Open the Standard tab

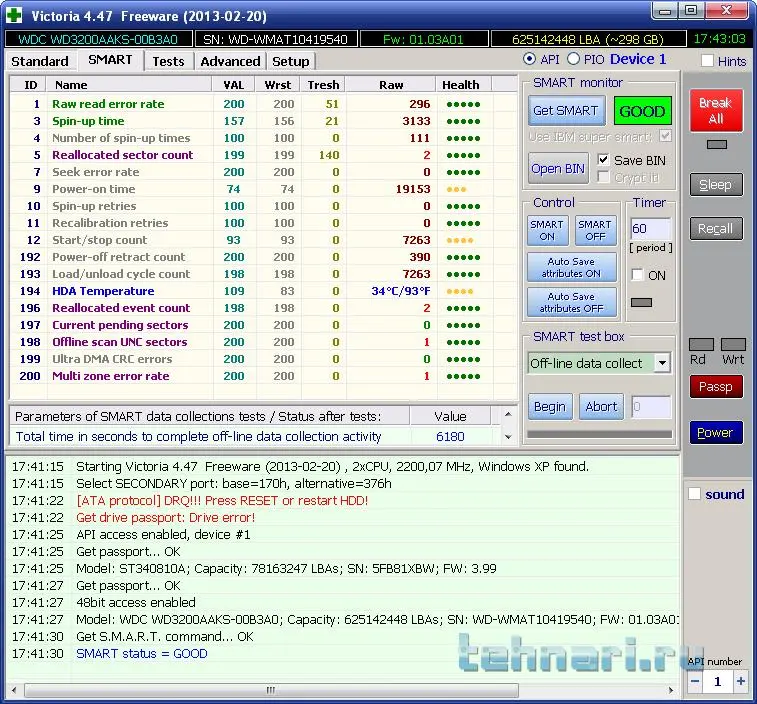coord(40,61)
